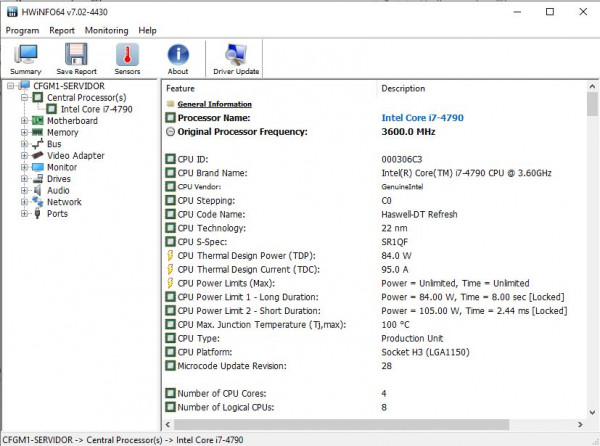Click the Intel Core i7-4790 chip icon in tree

click(52, 109)
